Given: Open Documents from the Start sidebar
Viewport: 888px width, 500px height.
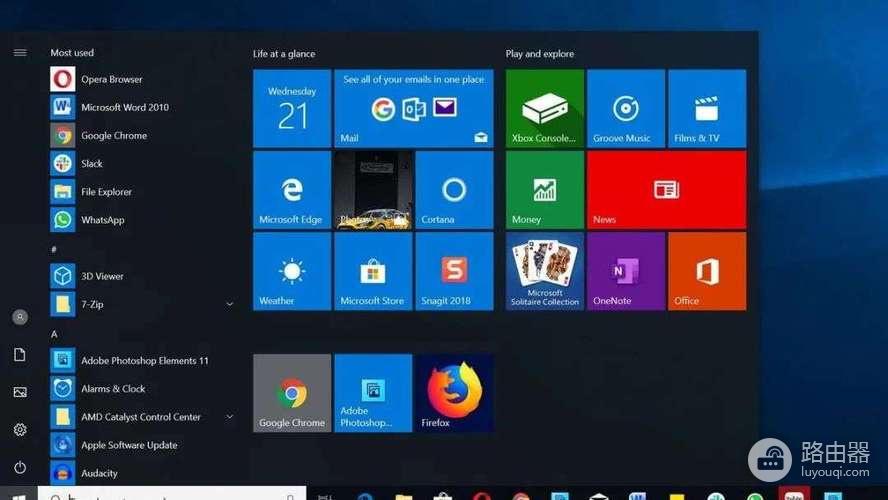Looking at the screenshot, I should point(20,354).
